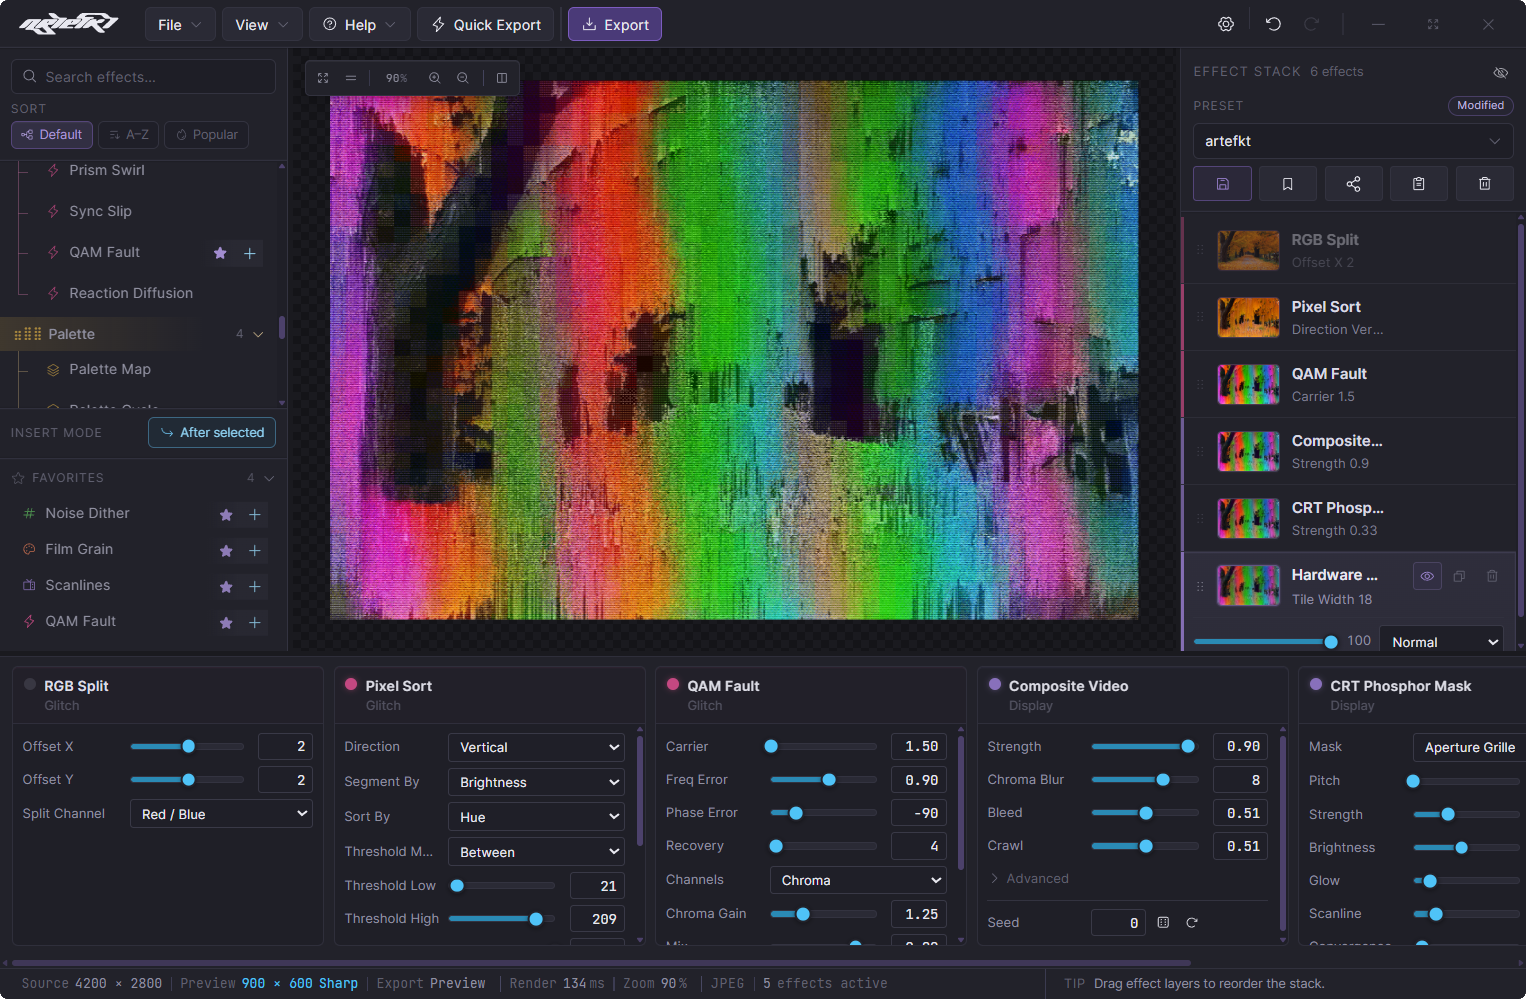Reset seed with refresh icon
Screen dimensions: 1526x999
click(1192, 923)
